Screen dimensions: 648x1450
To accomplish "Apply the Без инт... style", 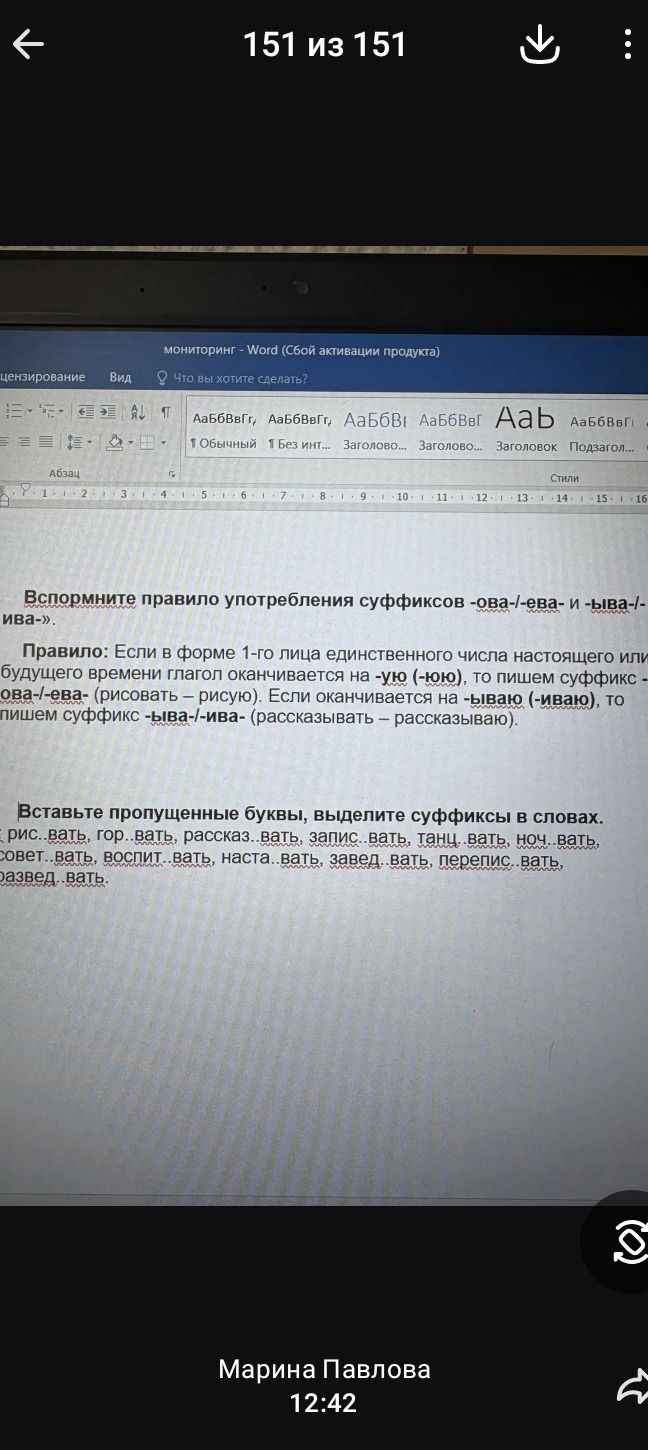I will coord(299,432).
